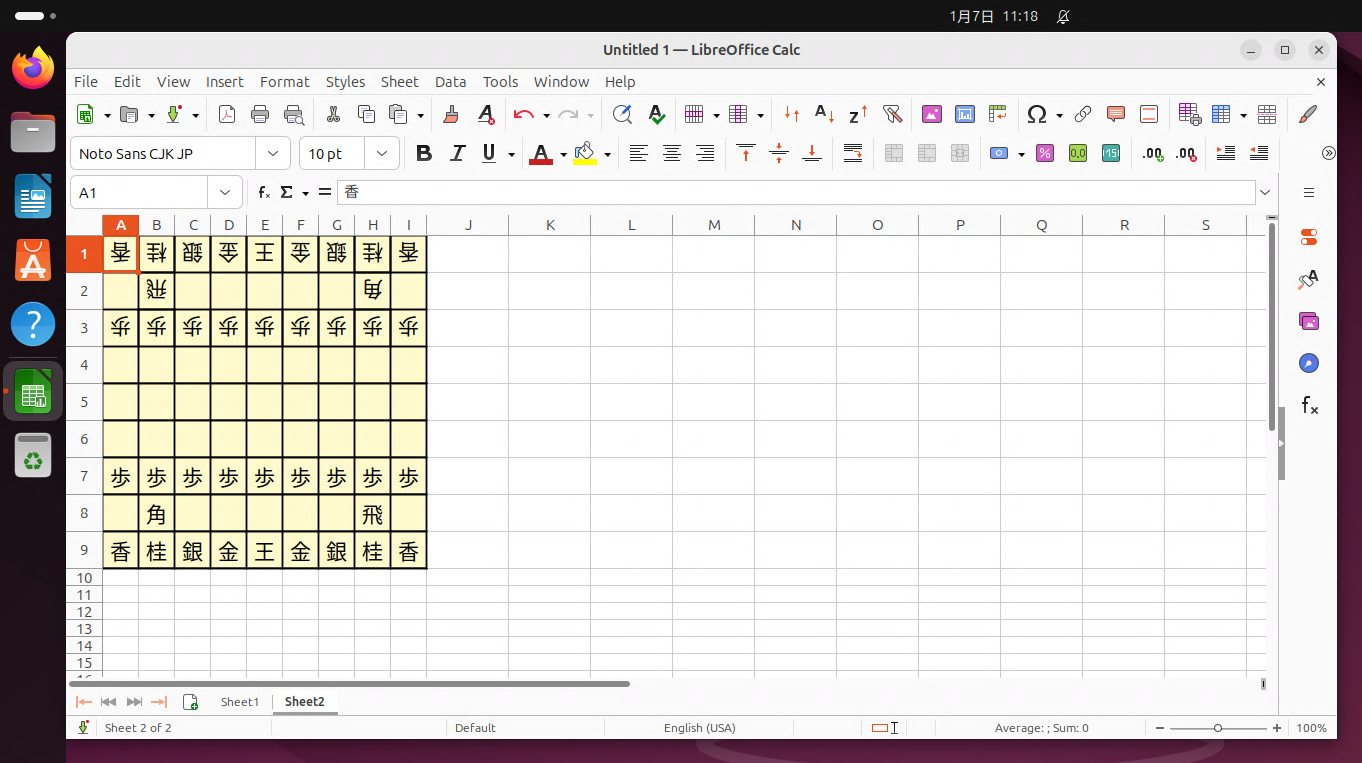Click the Export as PDF icon

point(227,114)
